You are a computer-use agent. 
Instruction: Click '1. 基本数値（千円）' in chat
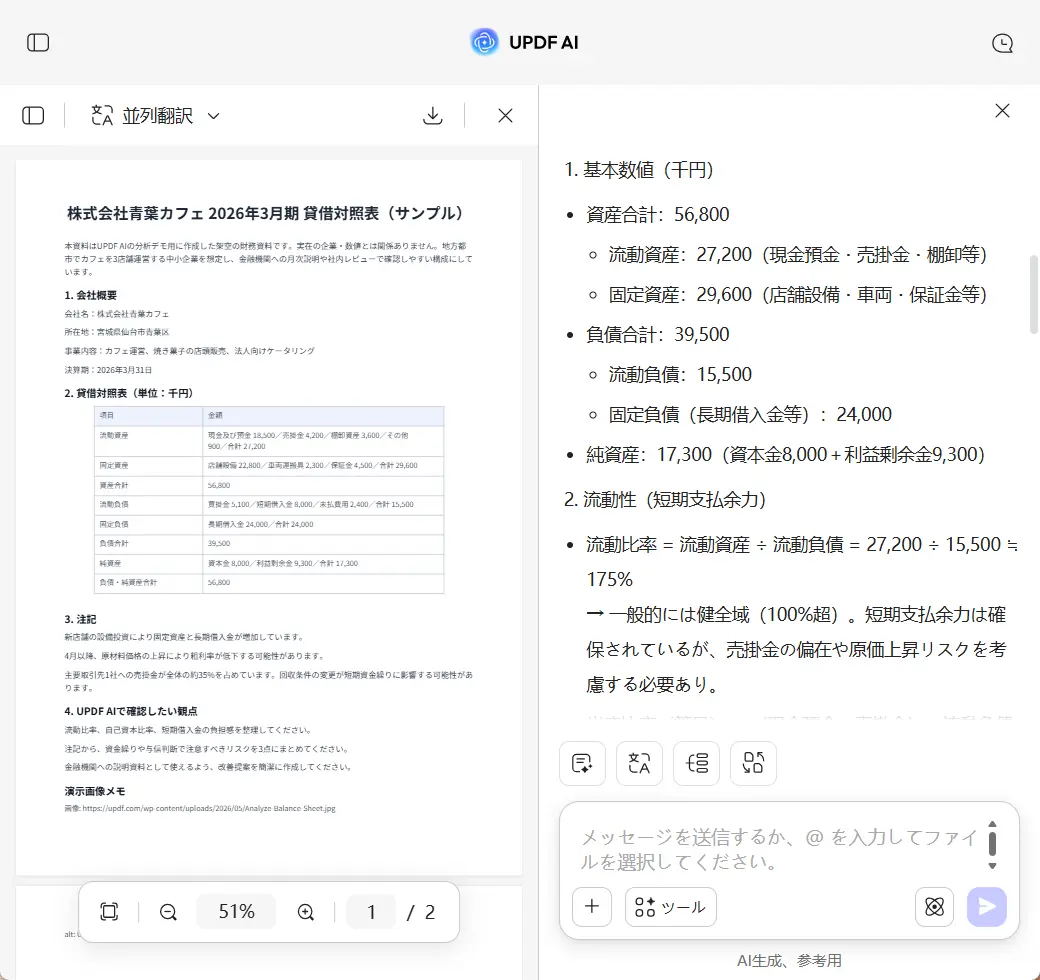[639, 170]
